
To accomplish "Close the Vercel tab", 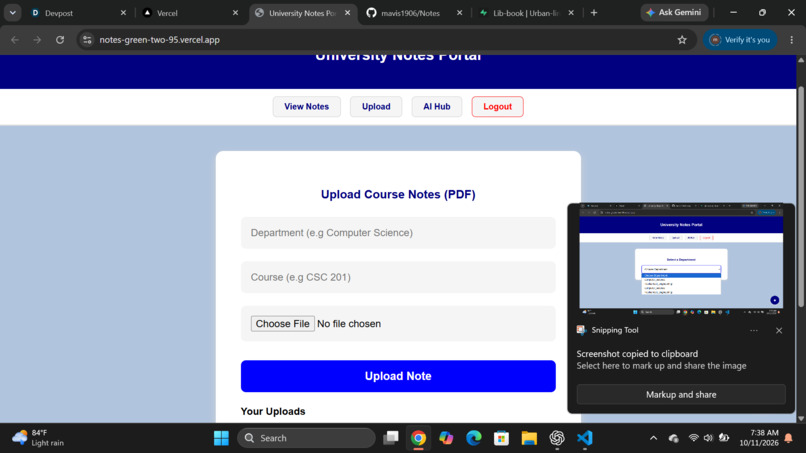I will pos(235,13).
